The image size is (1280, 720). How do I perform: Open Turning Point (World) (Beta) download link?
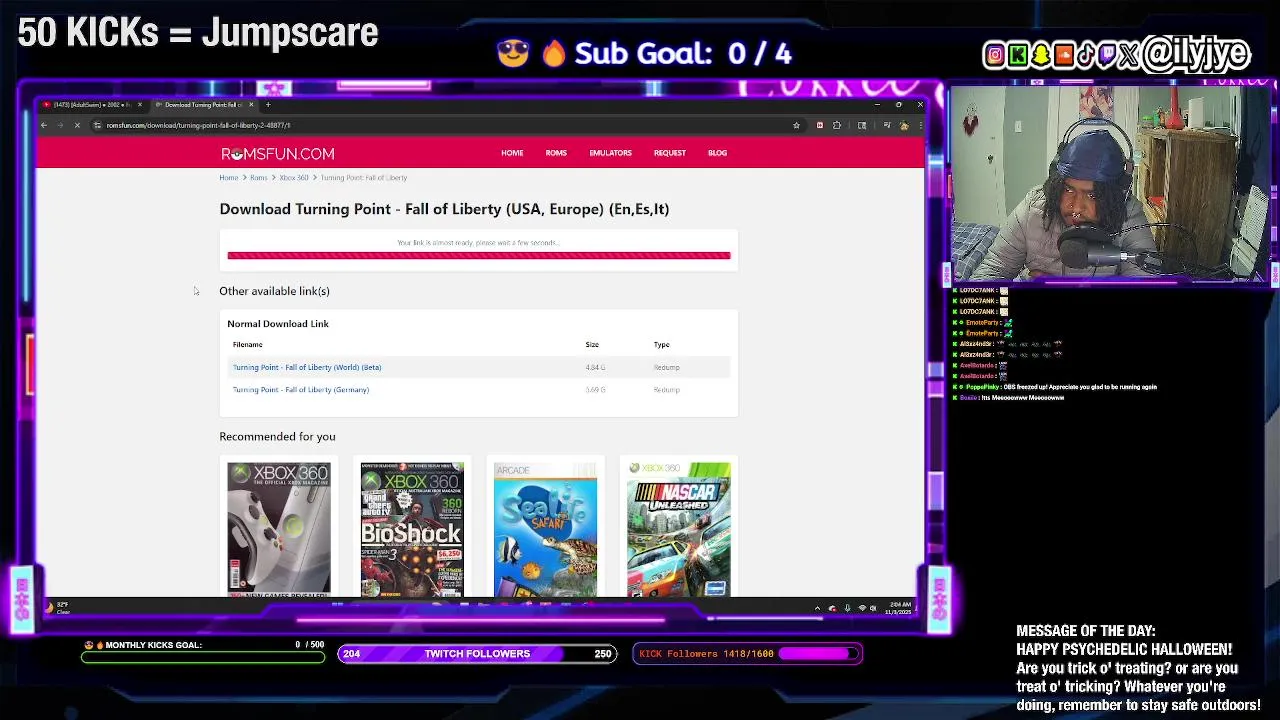pyautogui.click(x=307, y=367)
